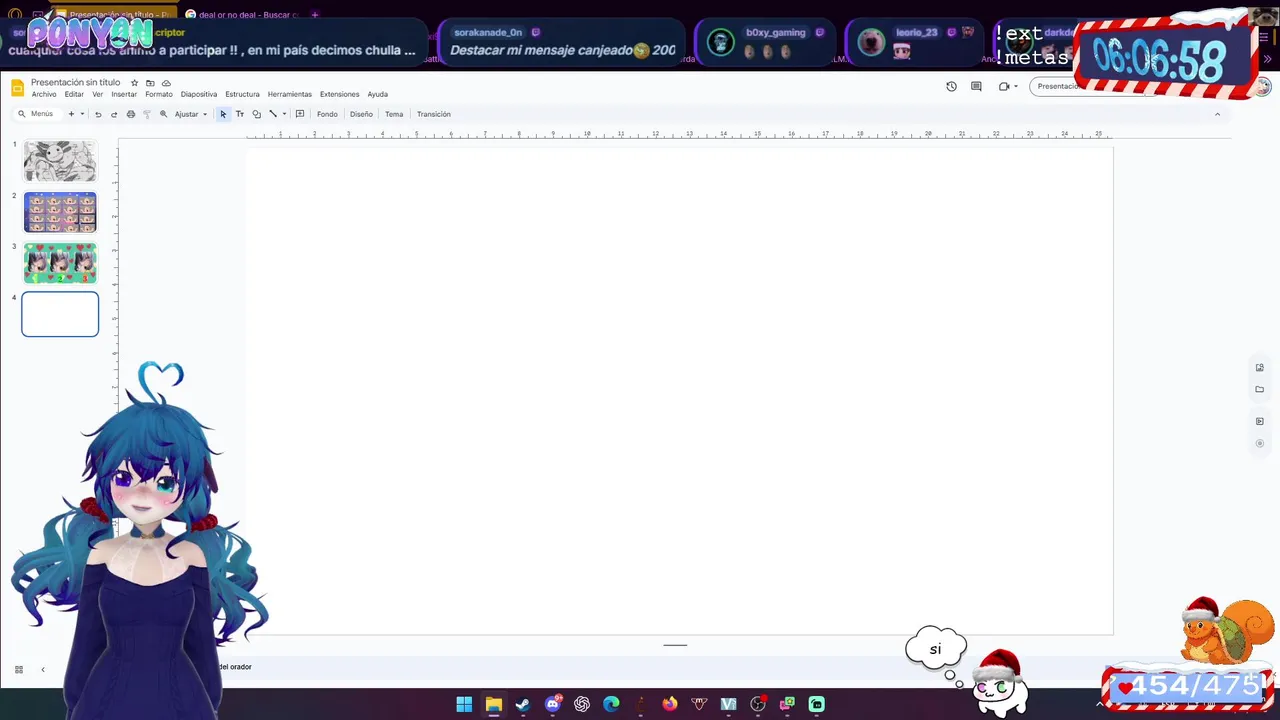Click the Tema button
1280x720 pixels.
[x=394, y=114]
